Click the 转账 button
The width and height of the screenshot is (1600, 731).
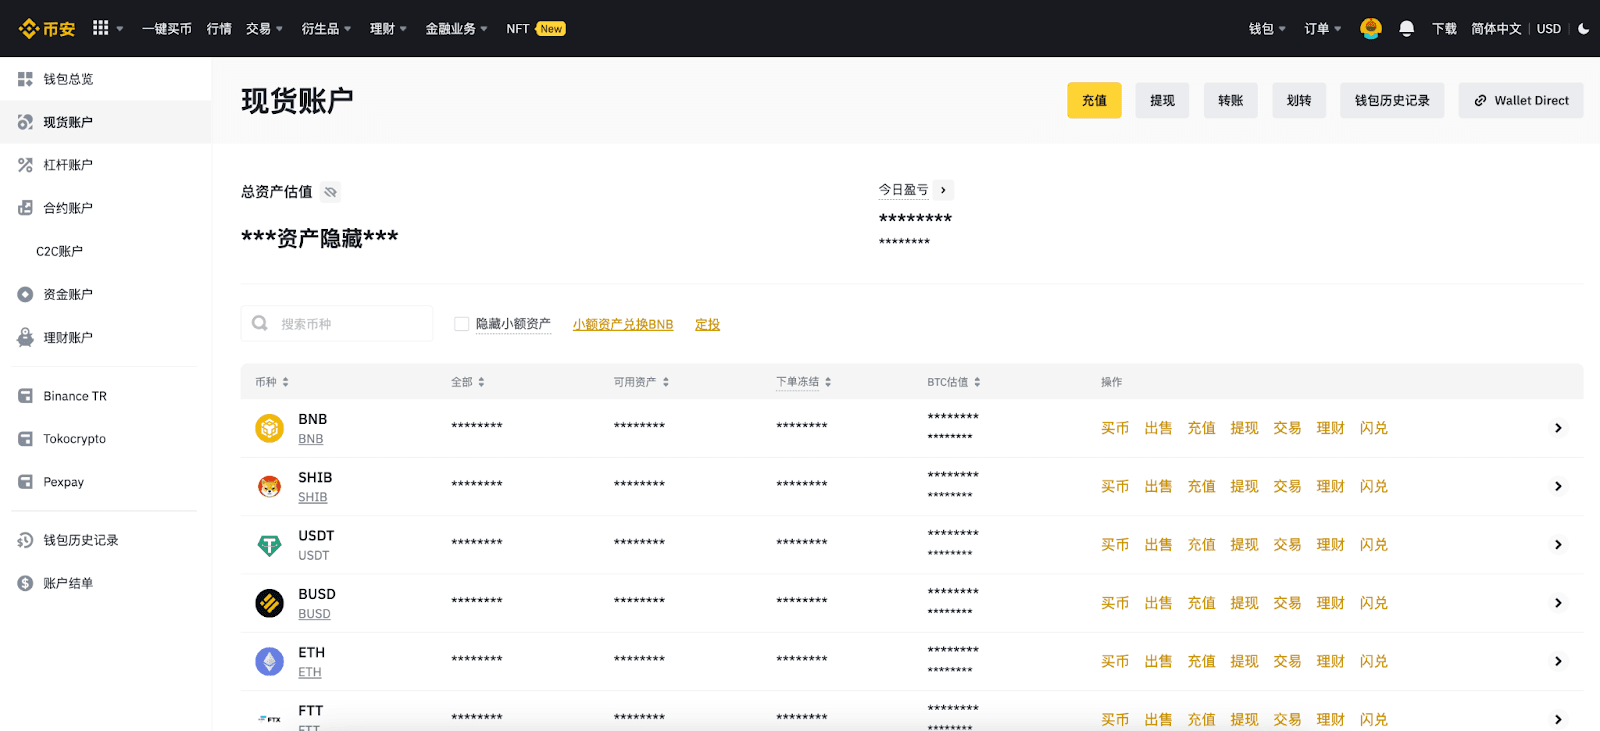click(x=1230, y=100)
